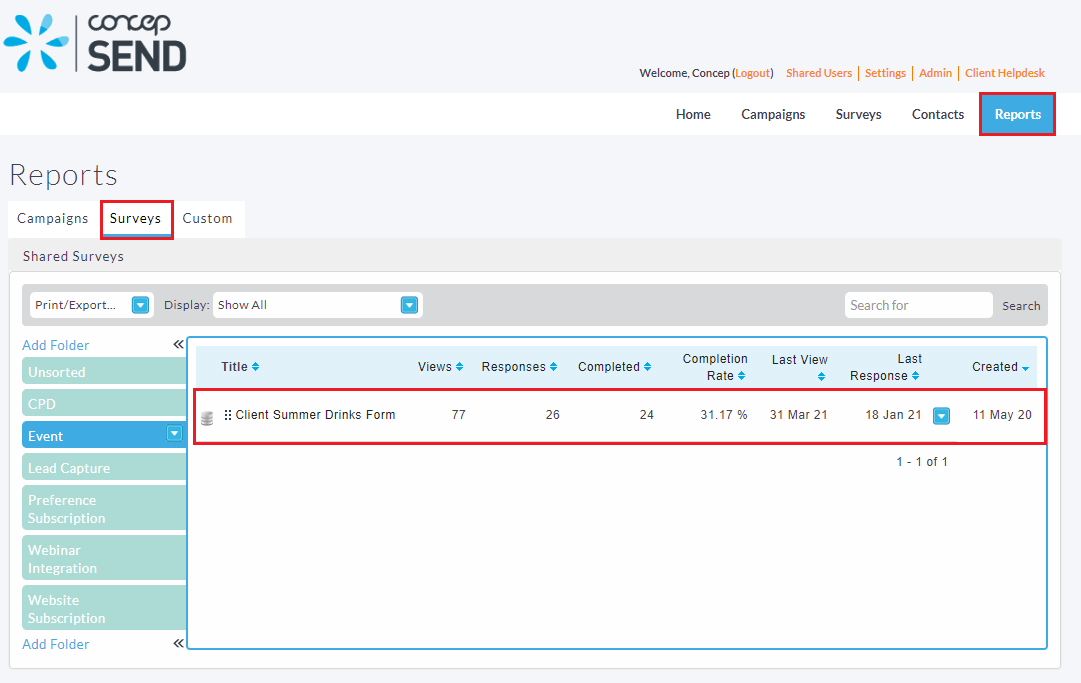Select the Unsorted folder

[104, 371]
